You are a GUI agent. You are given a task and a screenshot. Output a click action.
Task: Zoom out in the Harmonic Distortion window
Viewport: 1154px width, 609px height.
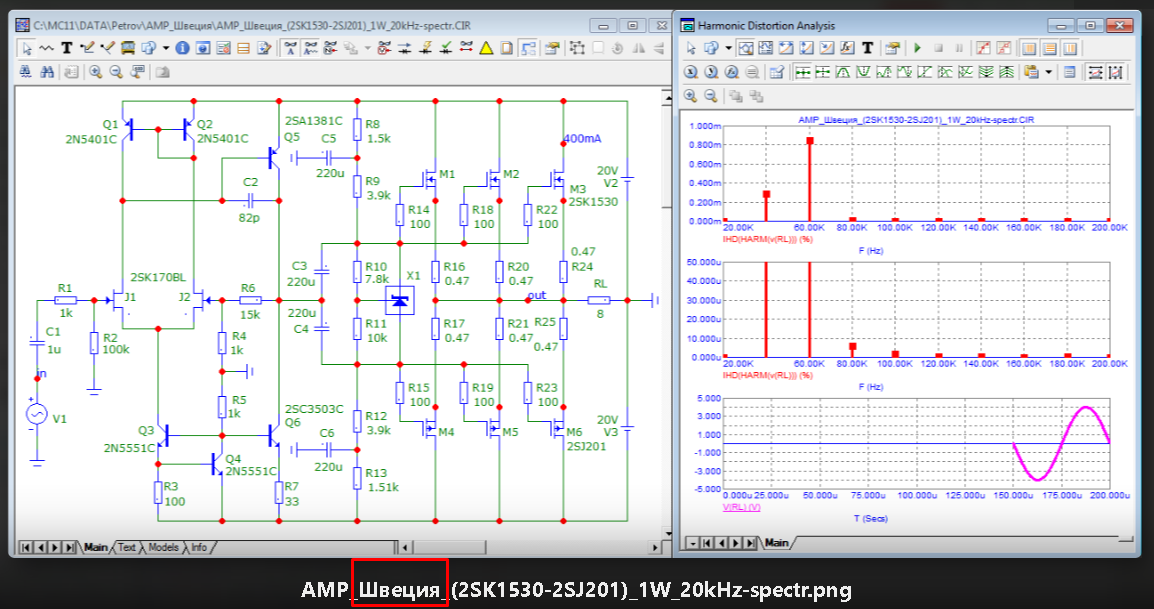[x=710, y=96]
